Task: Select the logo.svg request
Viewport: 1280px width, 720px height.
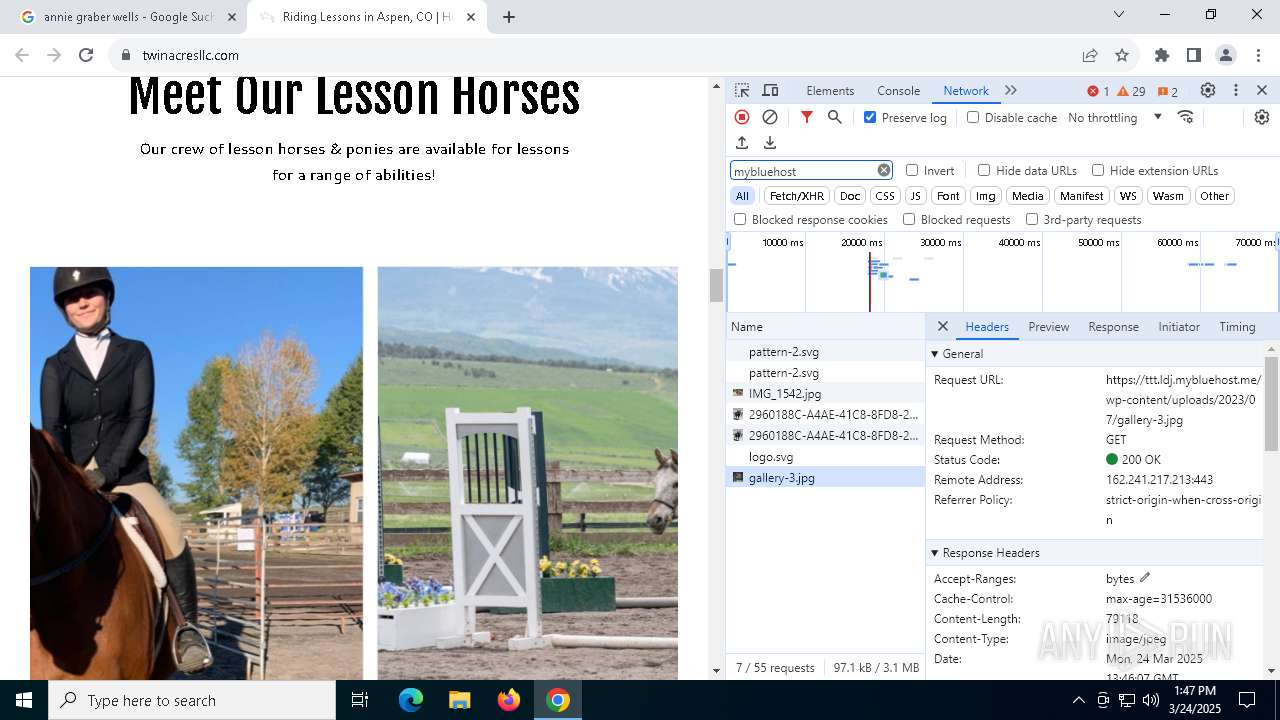Action: (x=826, y=456)
